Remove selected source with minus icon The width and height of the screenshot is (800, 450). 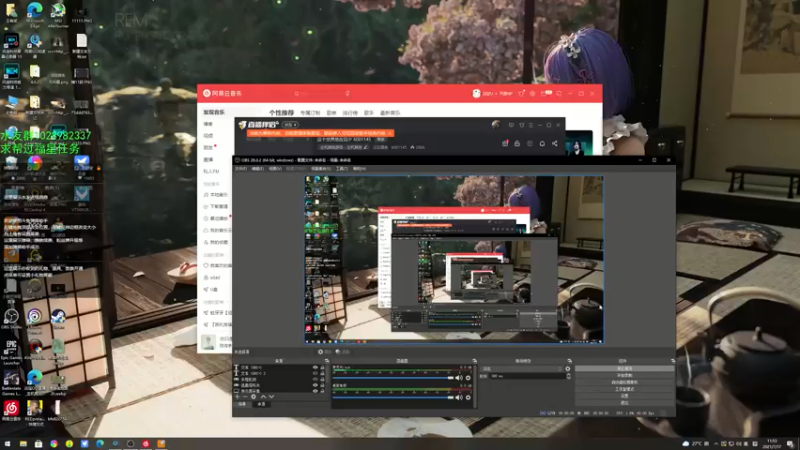[245, 396]
